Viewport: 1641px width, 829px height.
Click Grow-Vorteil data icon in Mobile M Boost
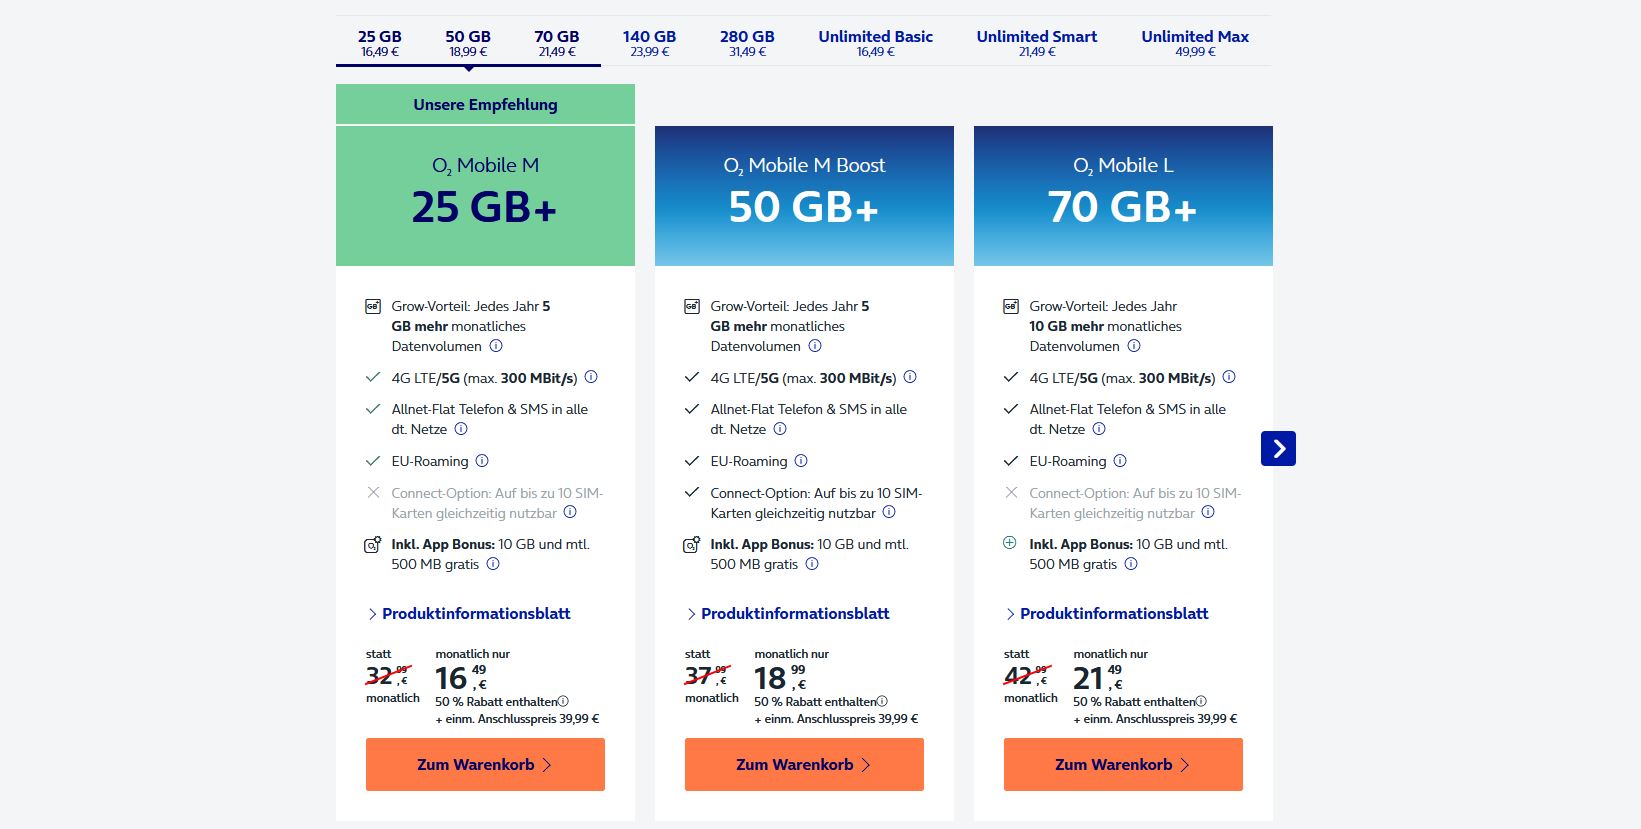click(692, 307)
